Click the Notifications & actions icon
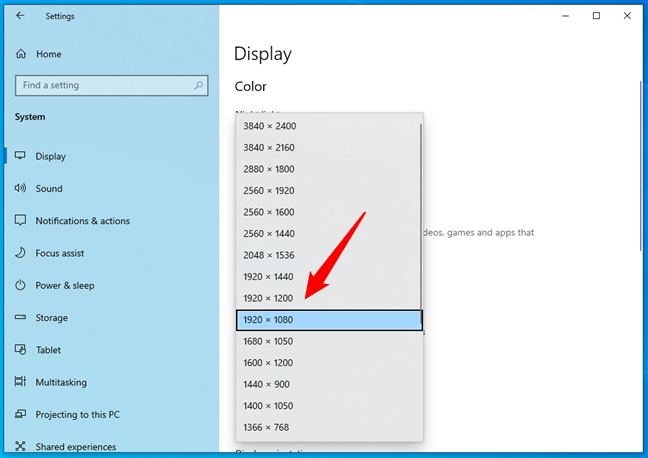The height and width of the screenshot is (458, 648). [20, 220]
